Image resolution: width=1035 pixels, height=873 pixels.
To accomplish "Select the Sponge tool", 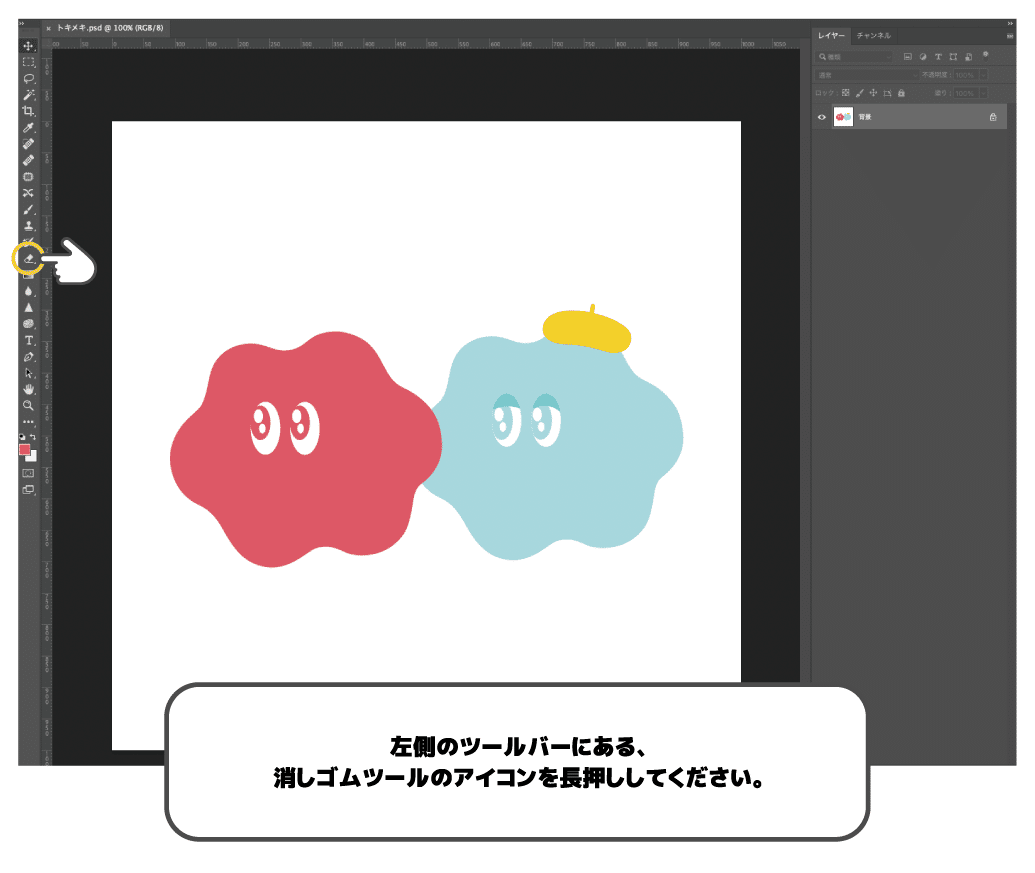I will click(x=28, y=324).
